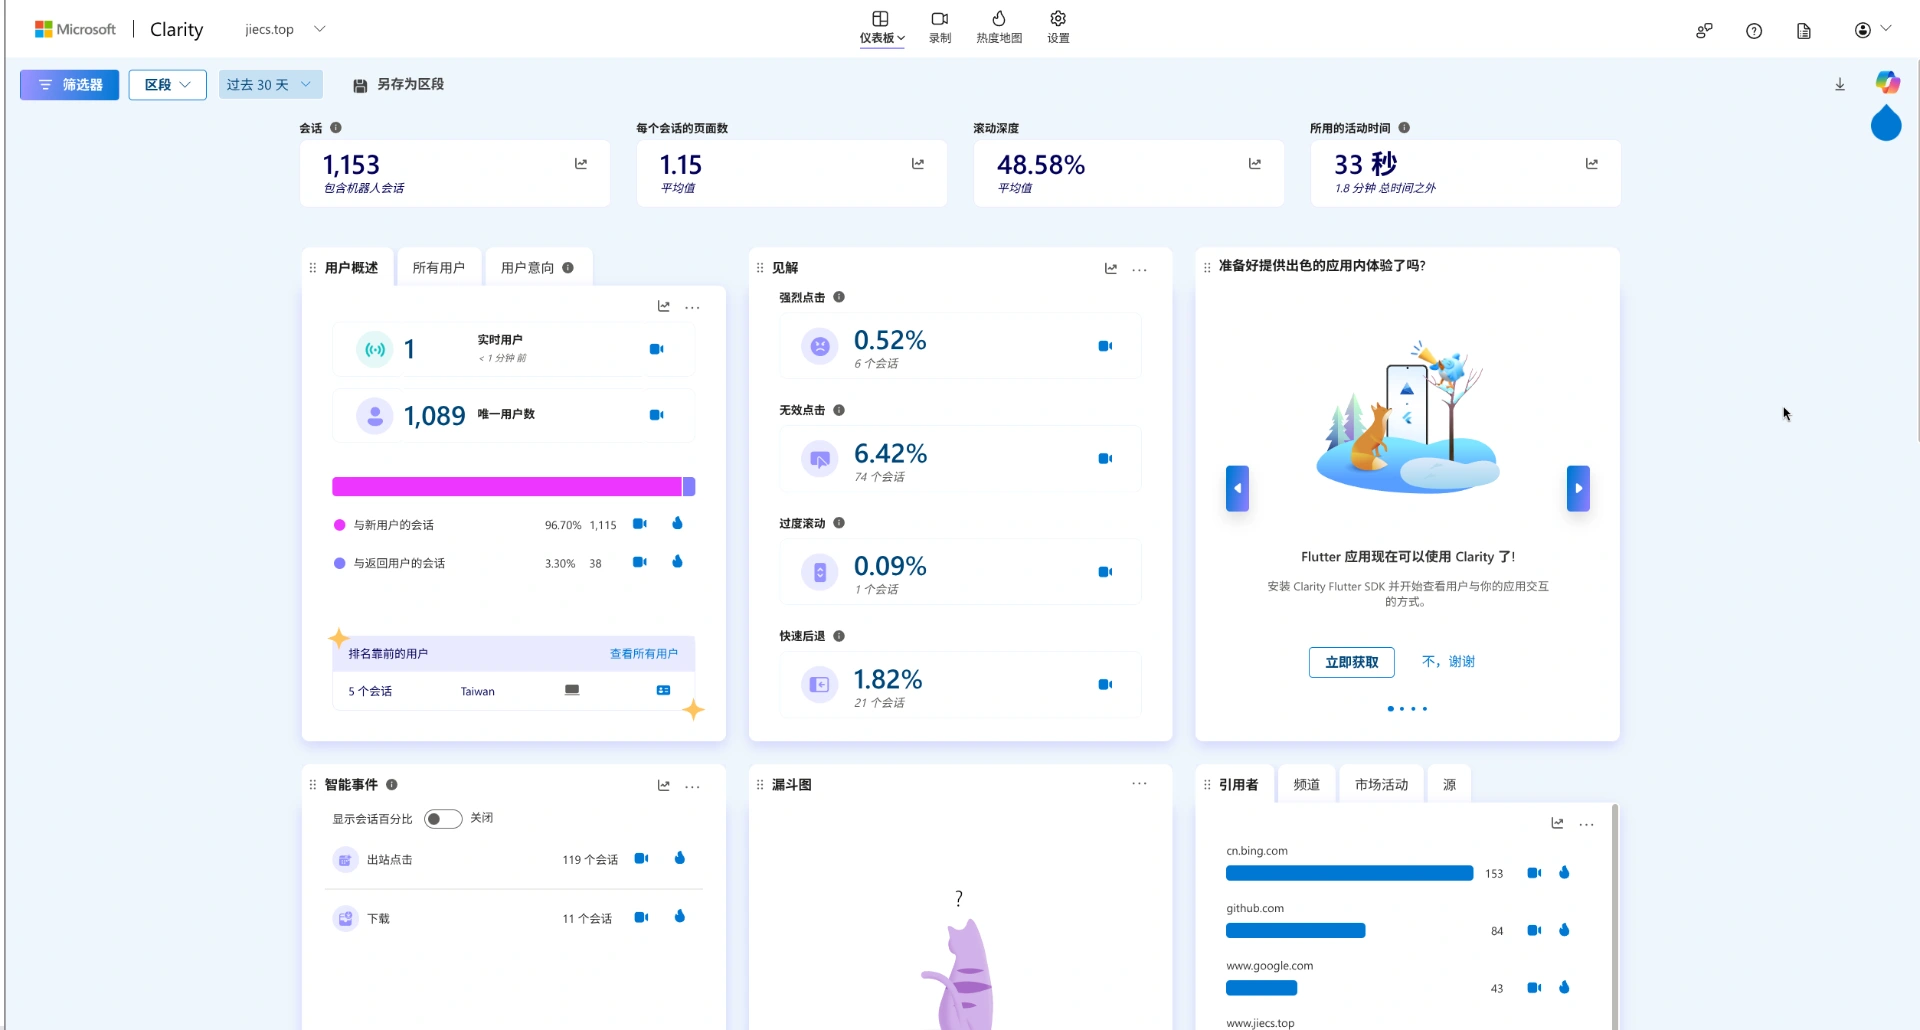Click the 立即获取 button for Flutter SDK

(1350, 662)
